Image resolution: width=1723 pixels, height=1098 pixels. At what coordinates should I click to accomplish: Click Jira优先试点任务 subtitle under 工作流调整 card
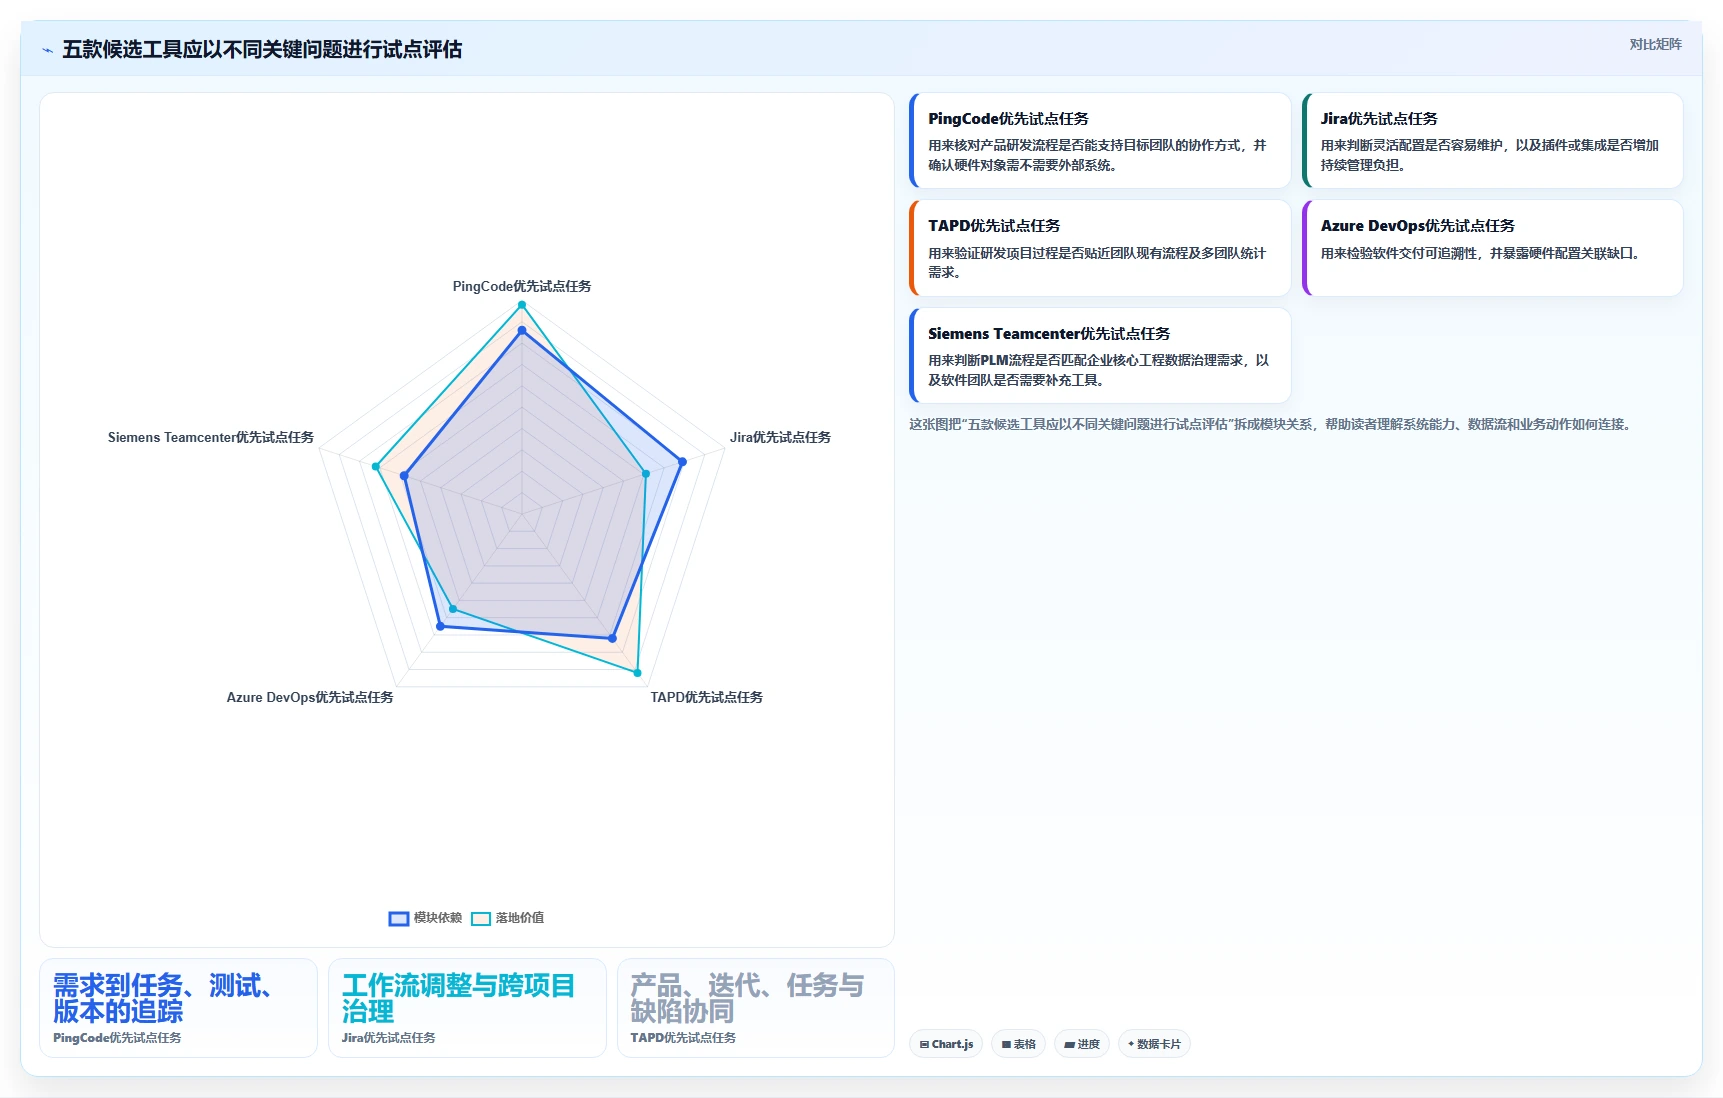coord(389,1038)
